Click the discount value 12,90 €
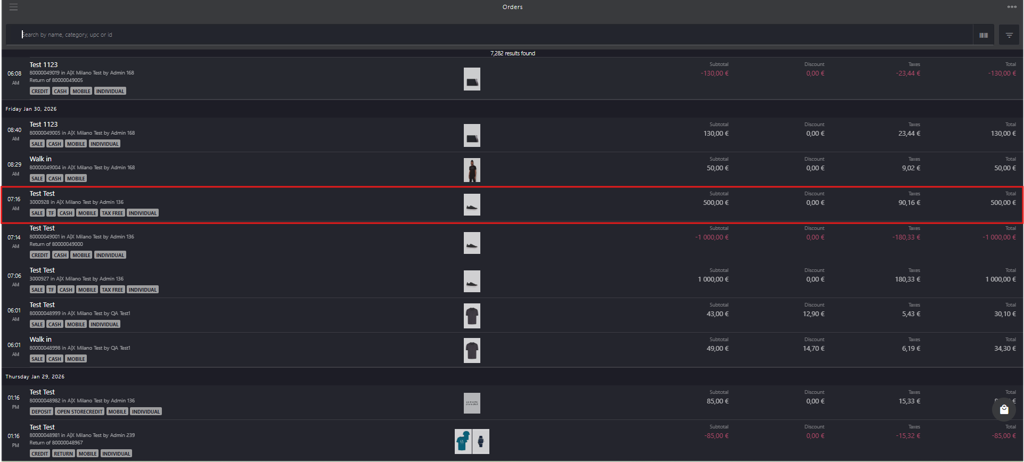The image size is (1024, 462). (x=814, y=314)
